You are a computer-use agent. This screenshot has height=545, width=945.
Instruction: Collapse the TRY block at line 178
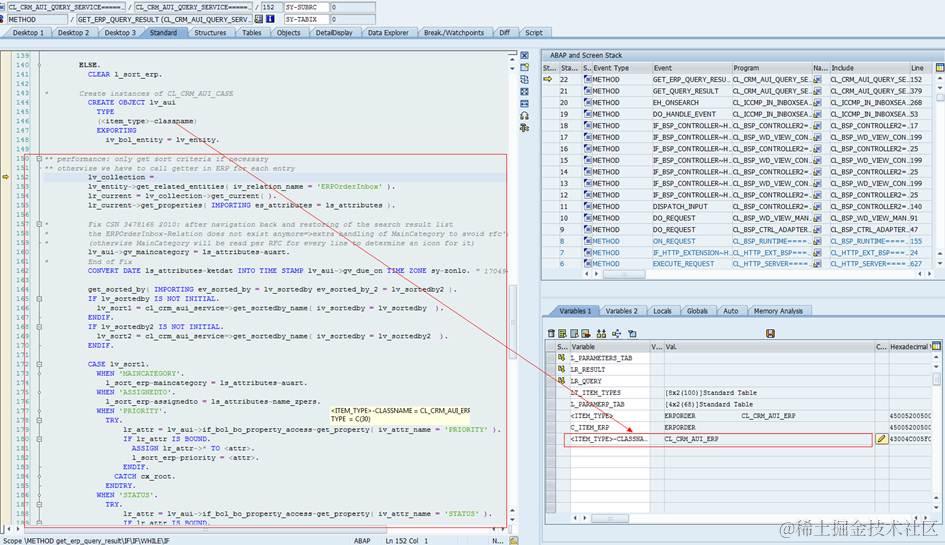[39, 420]
